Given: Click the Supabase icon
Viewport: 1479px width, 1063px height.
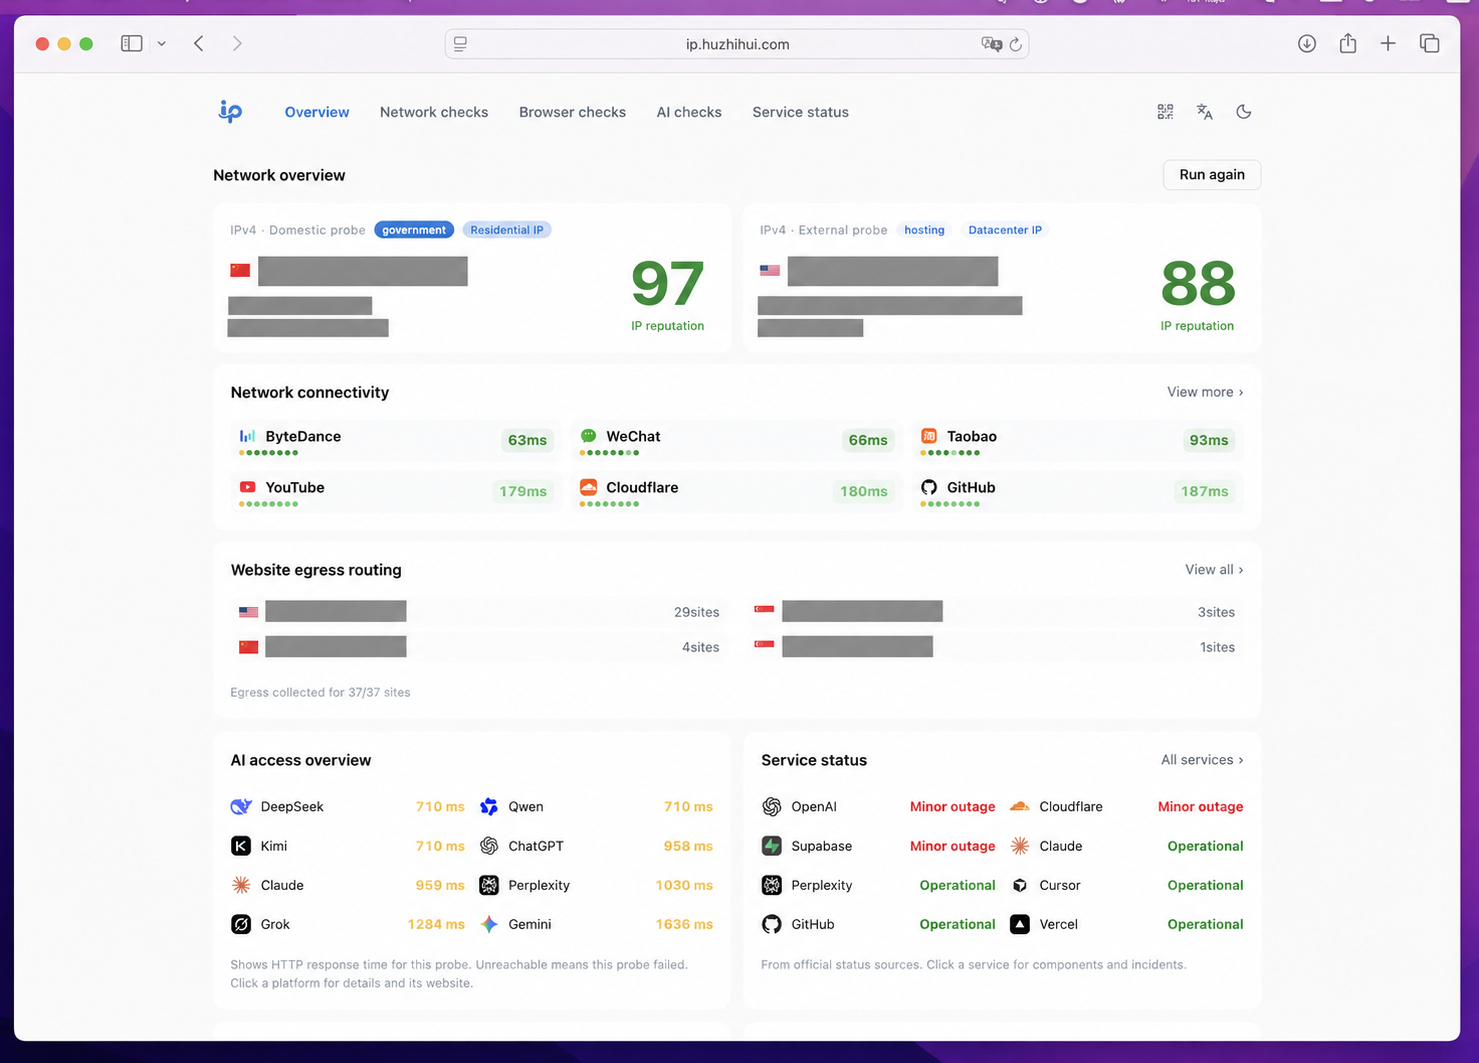Looking at the screenshot, I should (x=772, y=846).
